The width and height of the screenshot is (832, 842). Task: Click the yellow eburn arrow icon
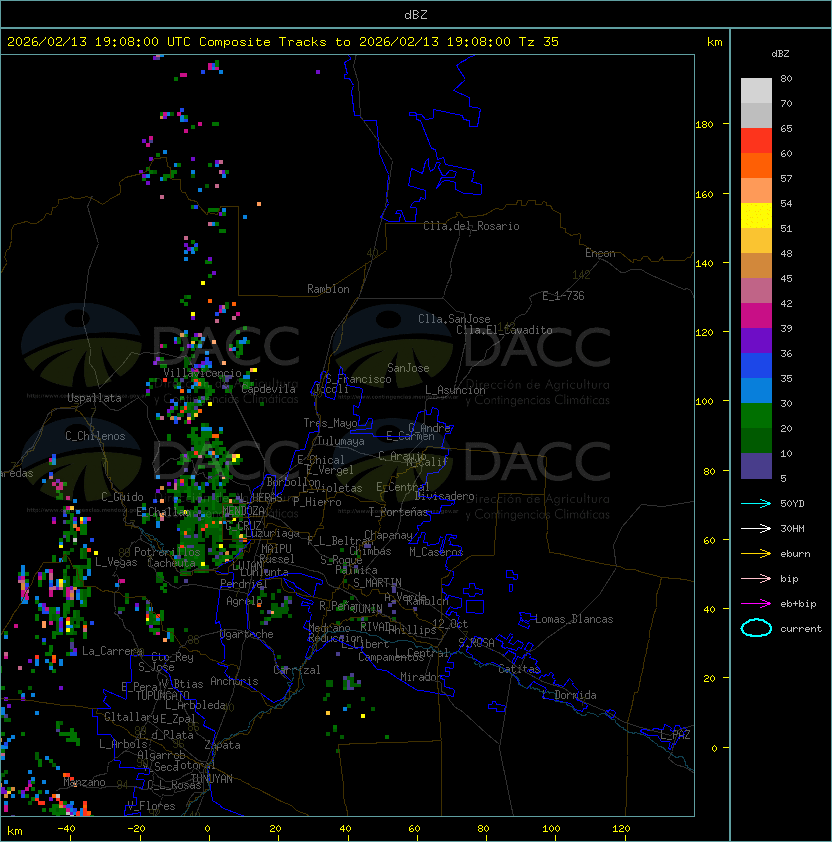(x=756, y=554)
